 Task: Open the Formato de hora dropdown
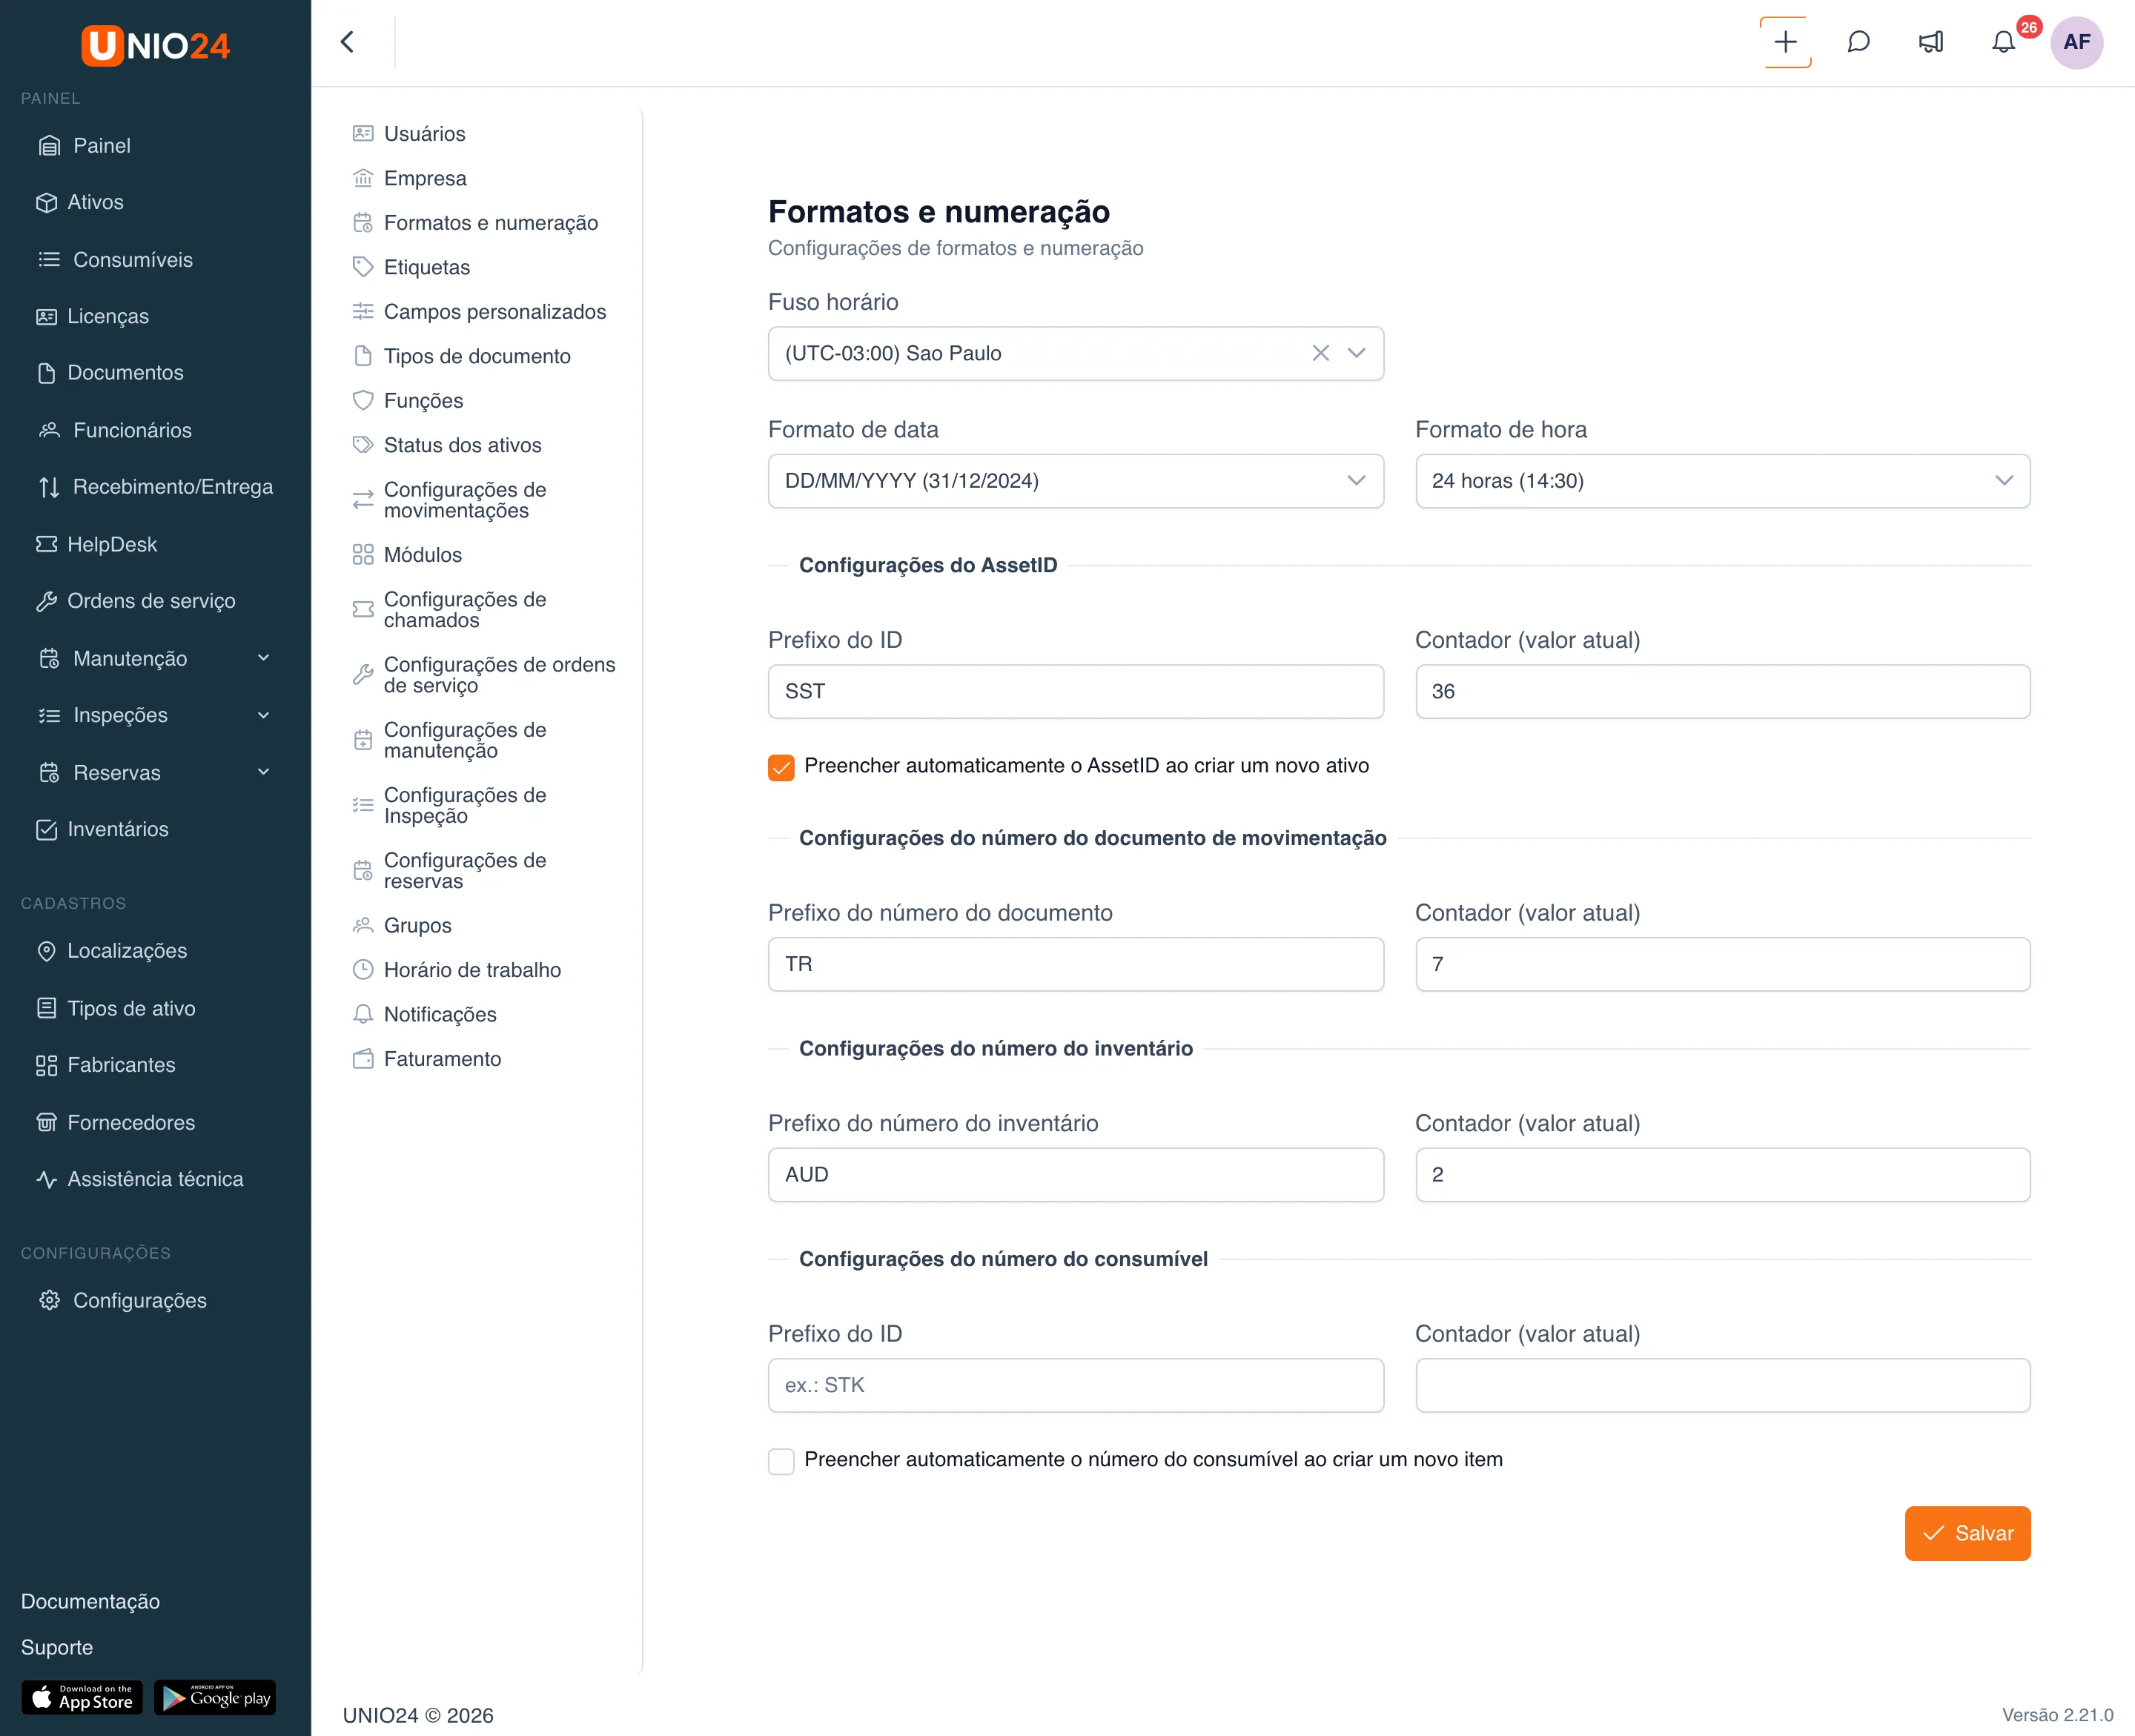click(x=1722, y=481)
